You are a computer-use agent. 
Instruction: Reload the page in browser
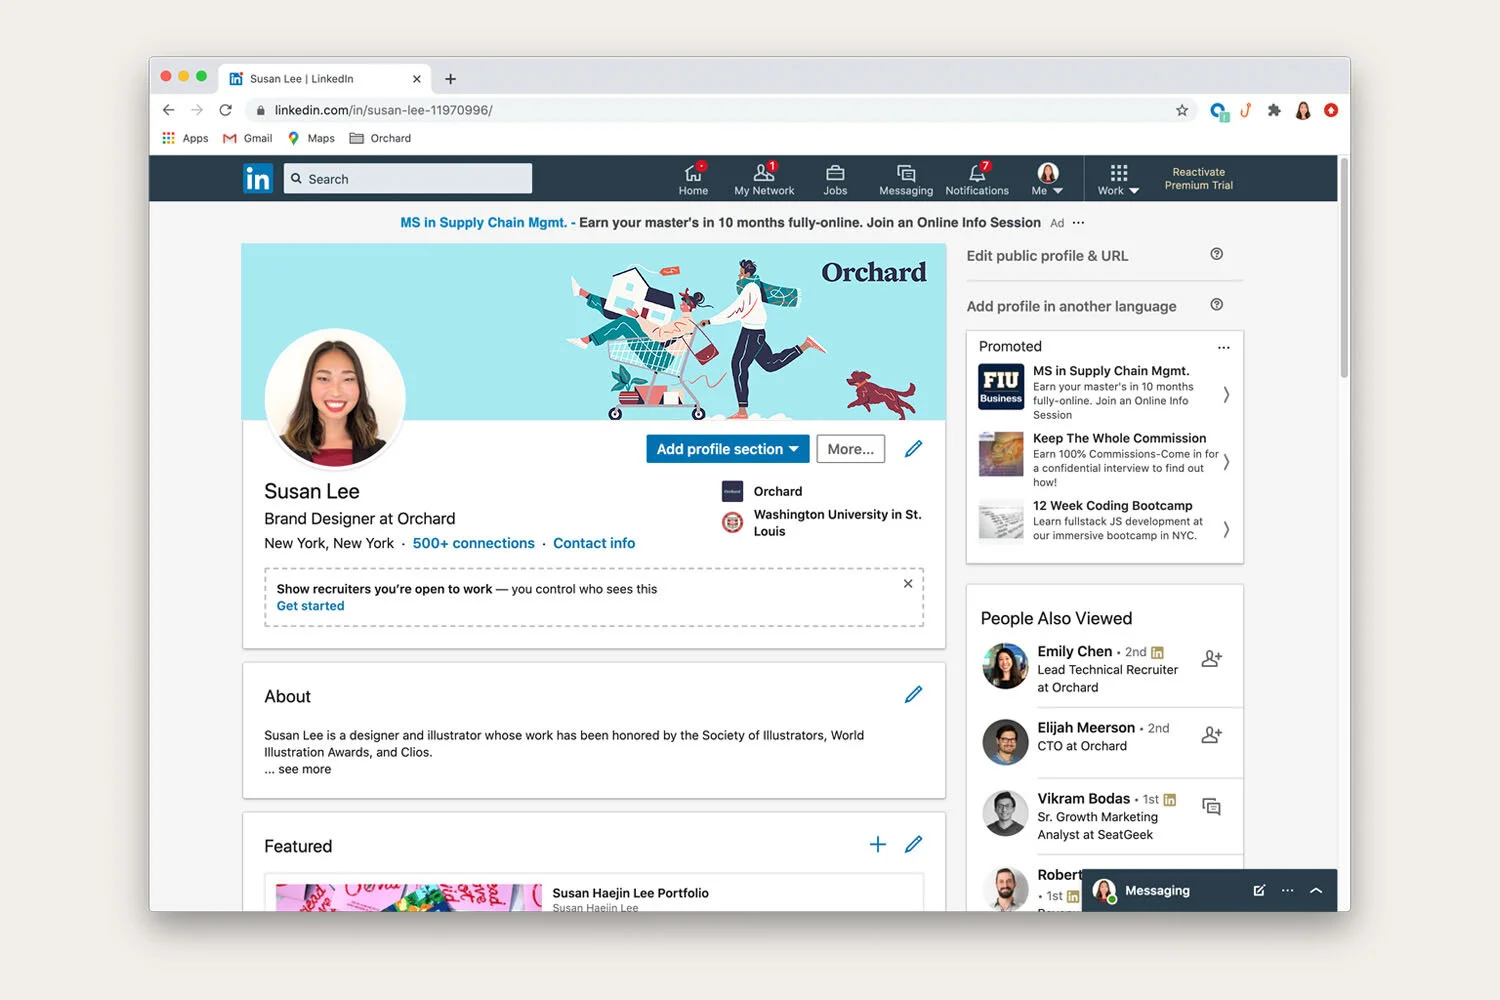(x=226, y=110)
